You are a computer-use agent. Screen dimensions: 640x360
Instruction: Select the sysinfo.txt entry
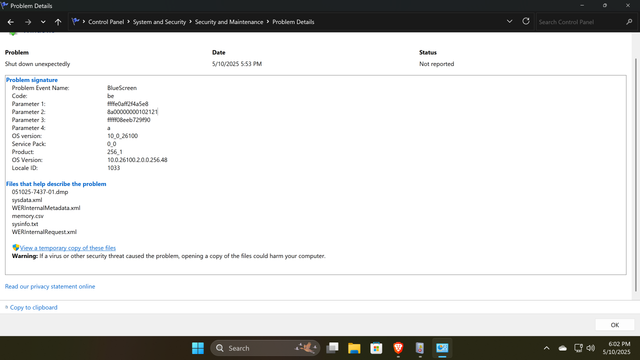[x=25, y=224]
